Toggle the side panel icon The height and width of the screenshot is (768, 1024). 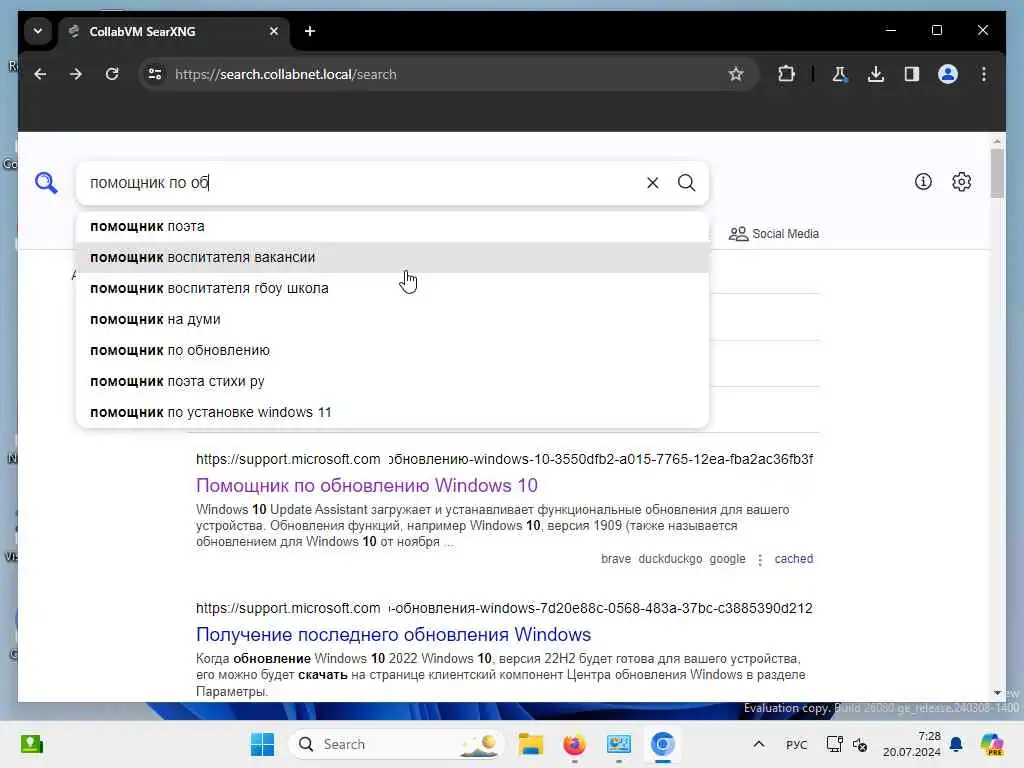coord(912,74)
